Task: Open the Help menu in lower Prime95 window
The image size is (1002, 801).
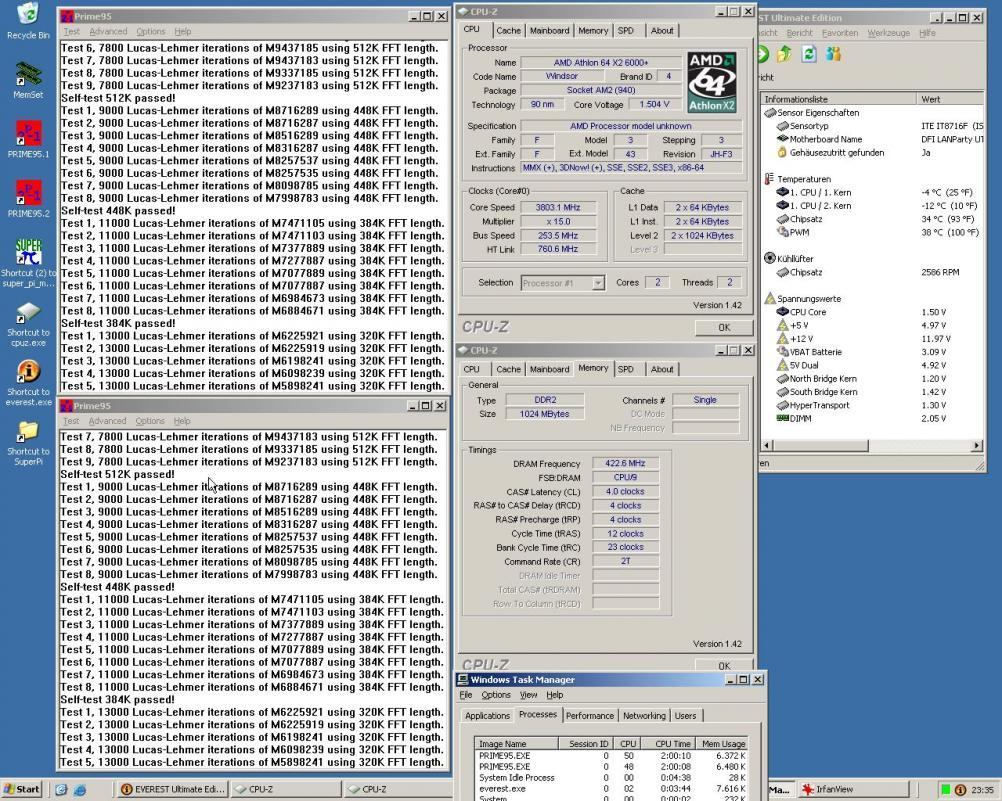Action: [182, 421]
